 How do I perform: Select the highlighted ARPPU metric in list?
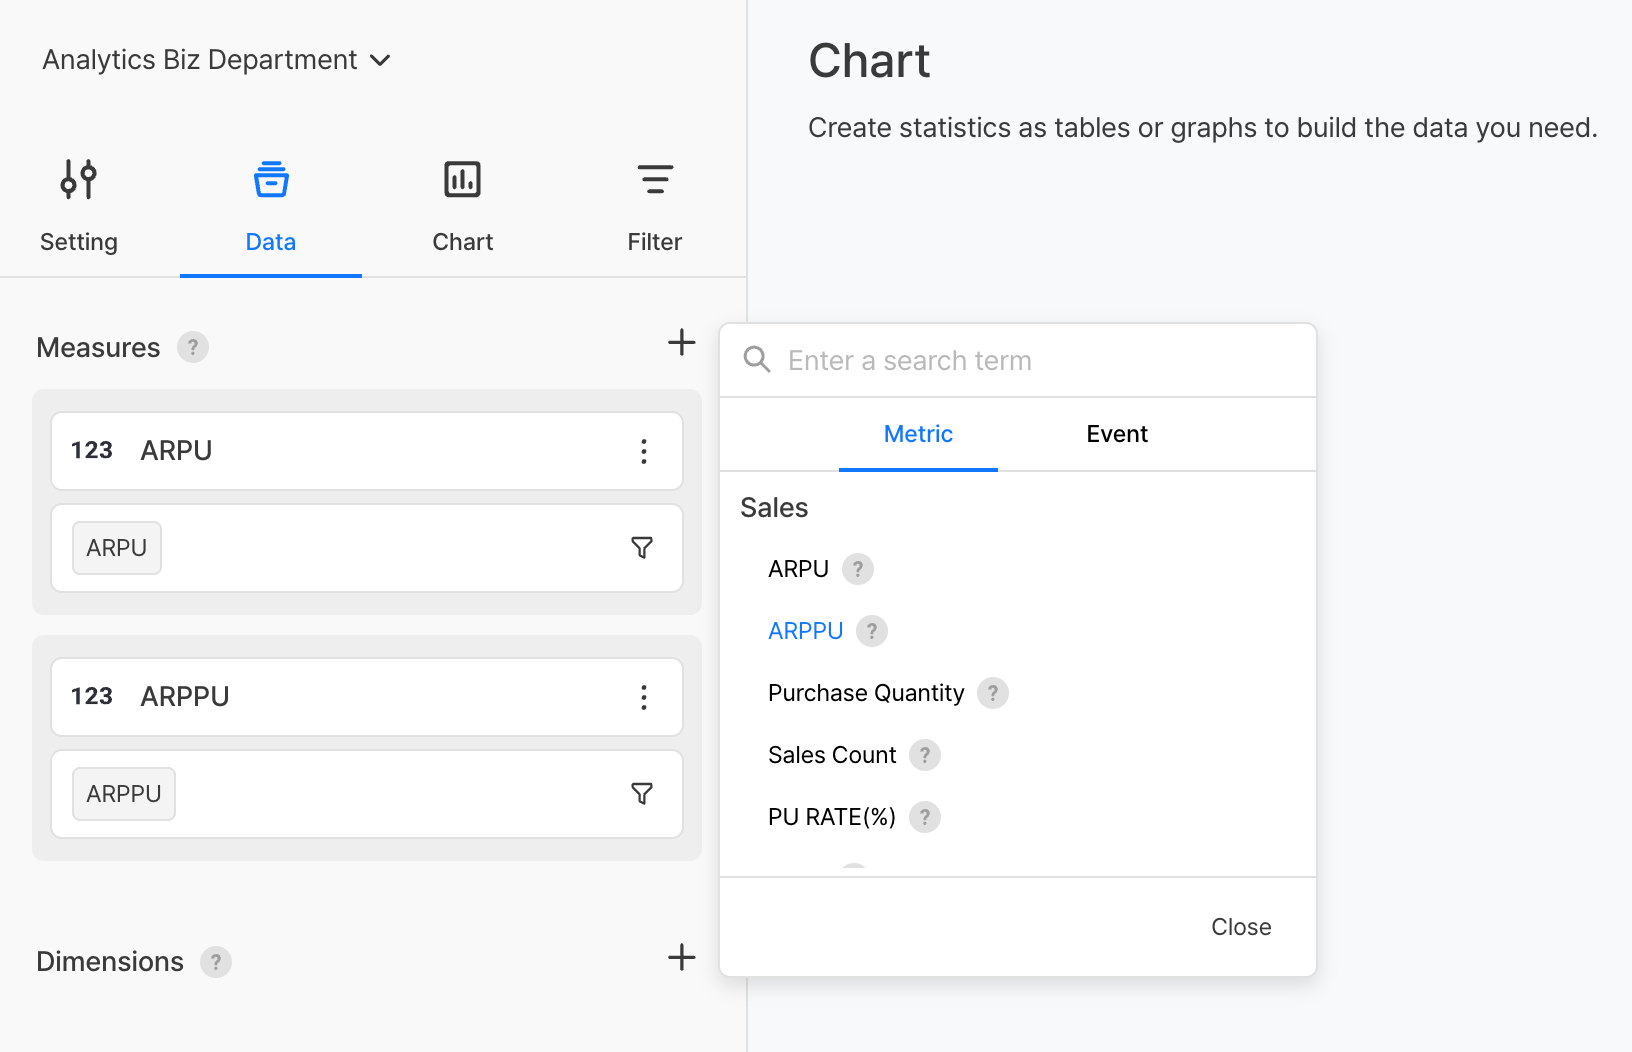click(805, 631)
